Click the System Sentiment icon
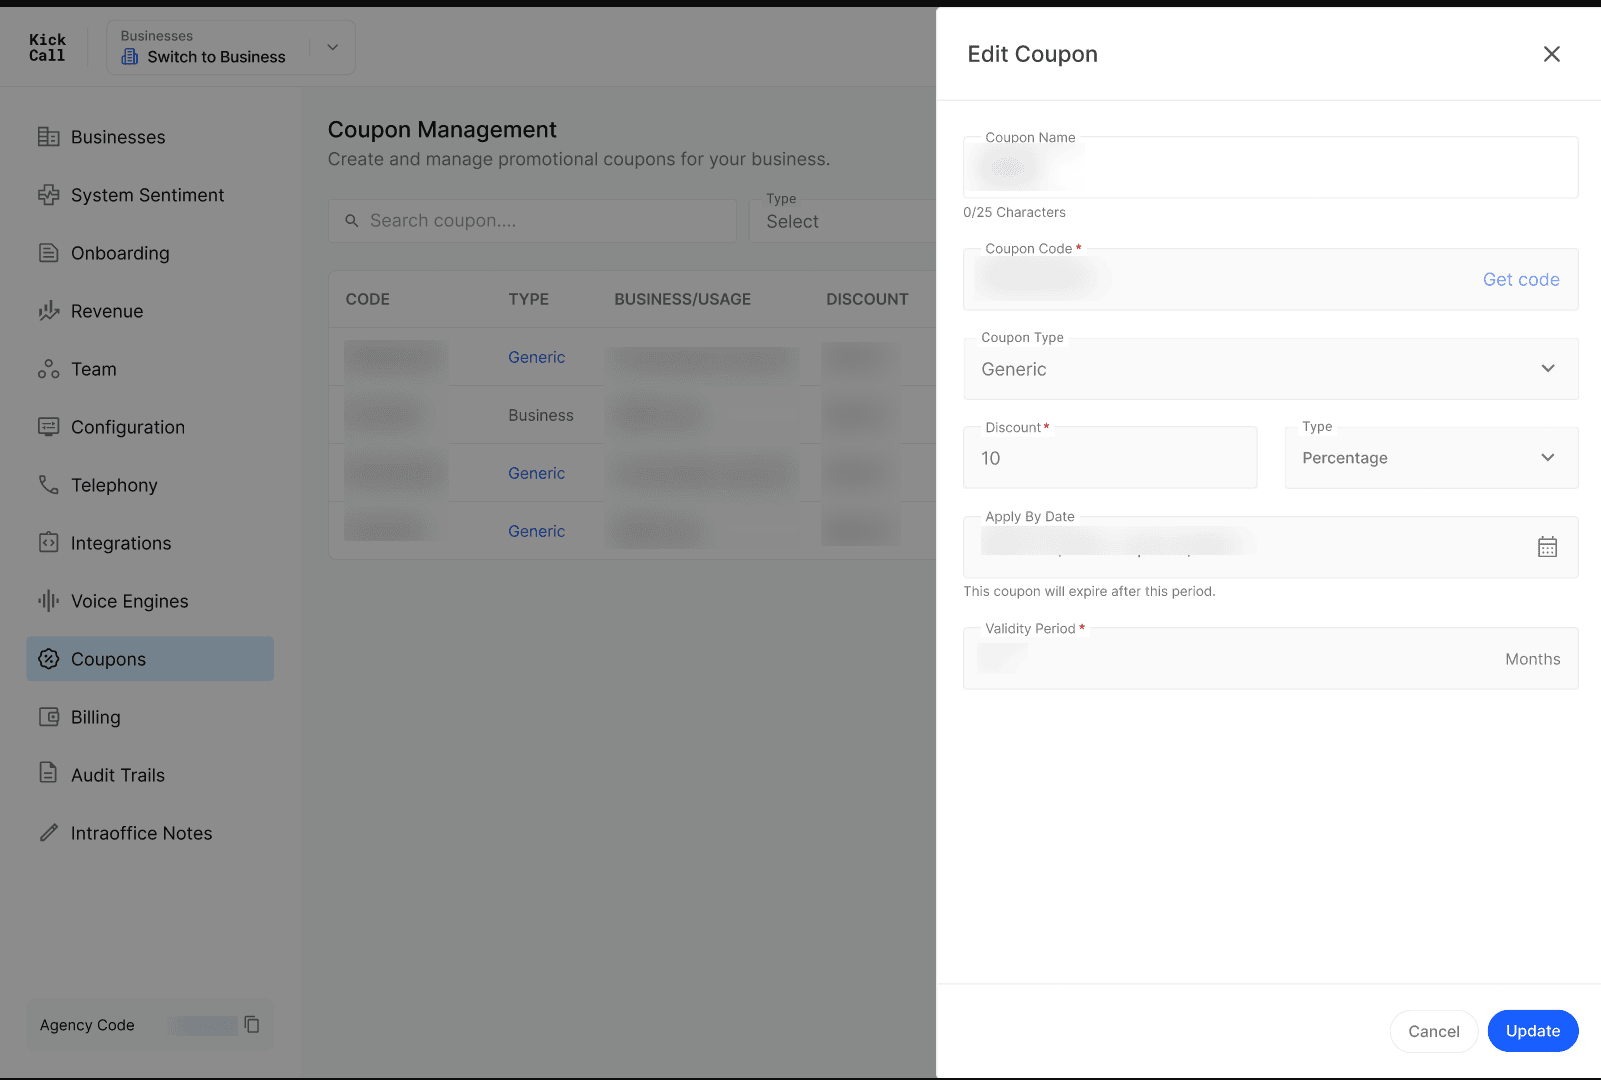This screenshot has height=1080, width=1601. (x=48, y=195)
